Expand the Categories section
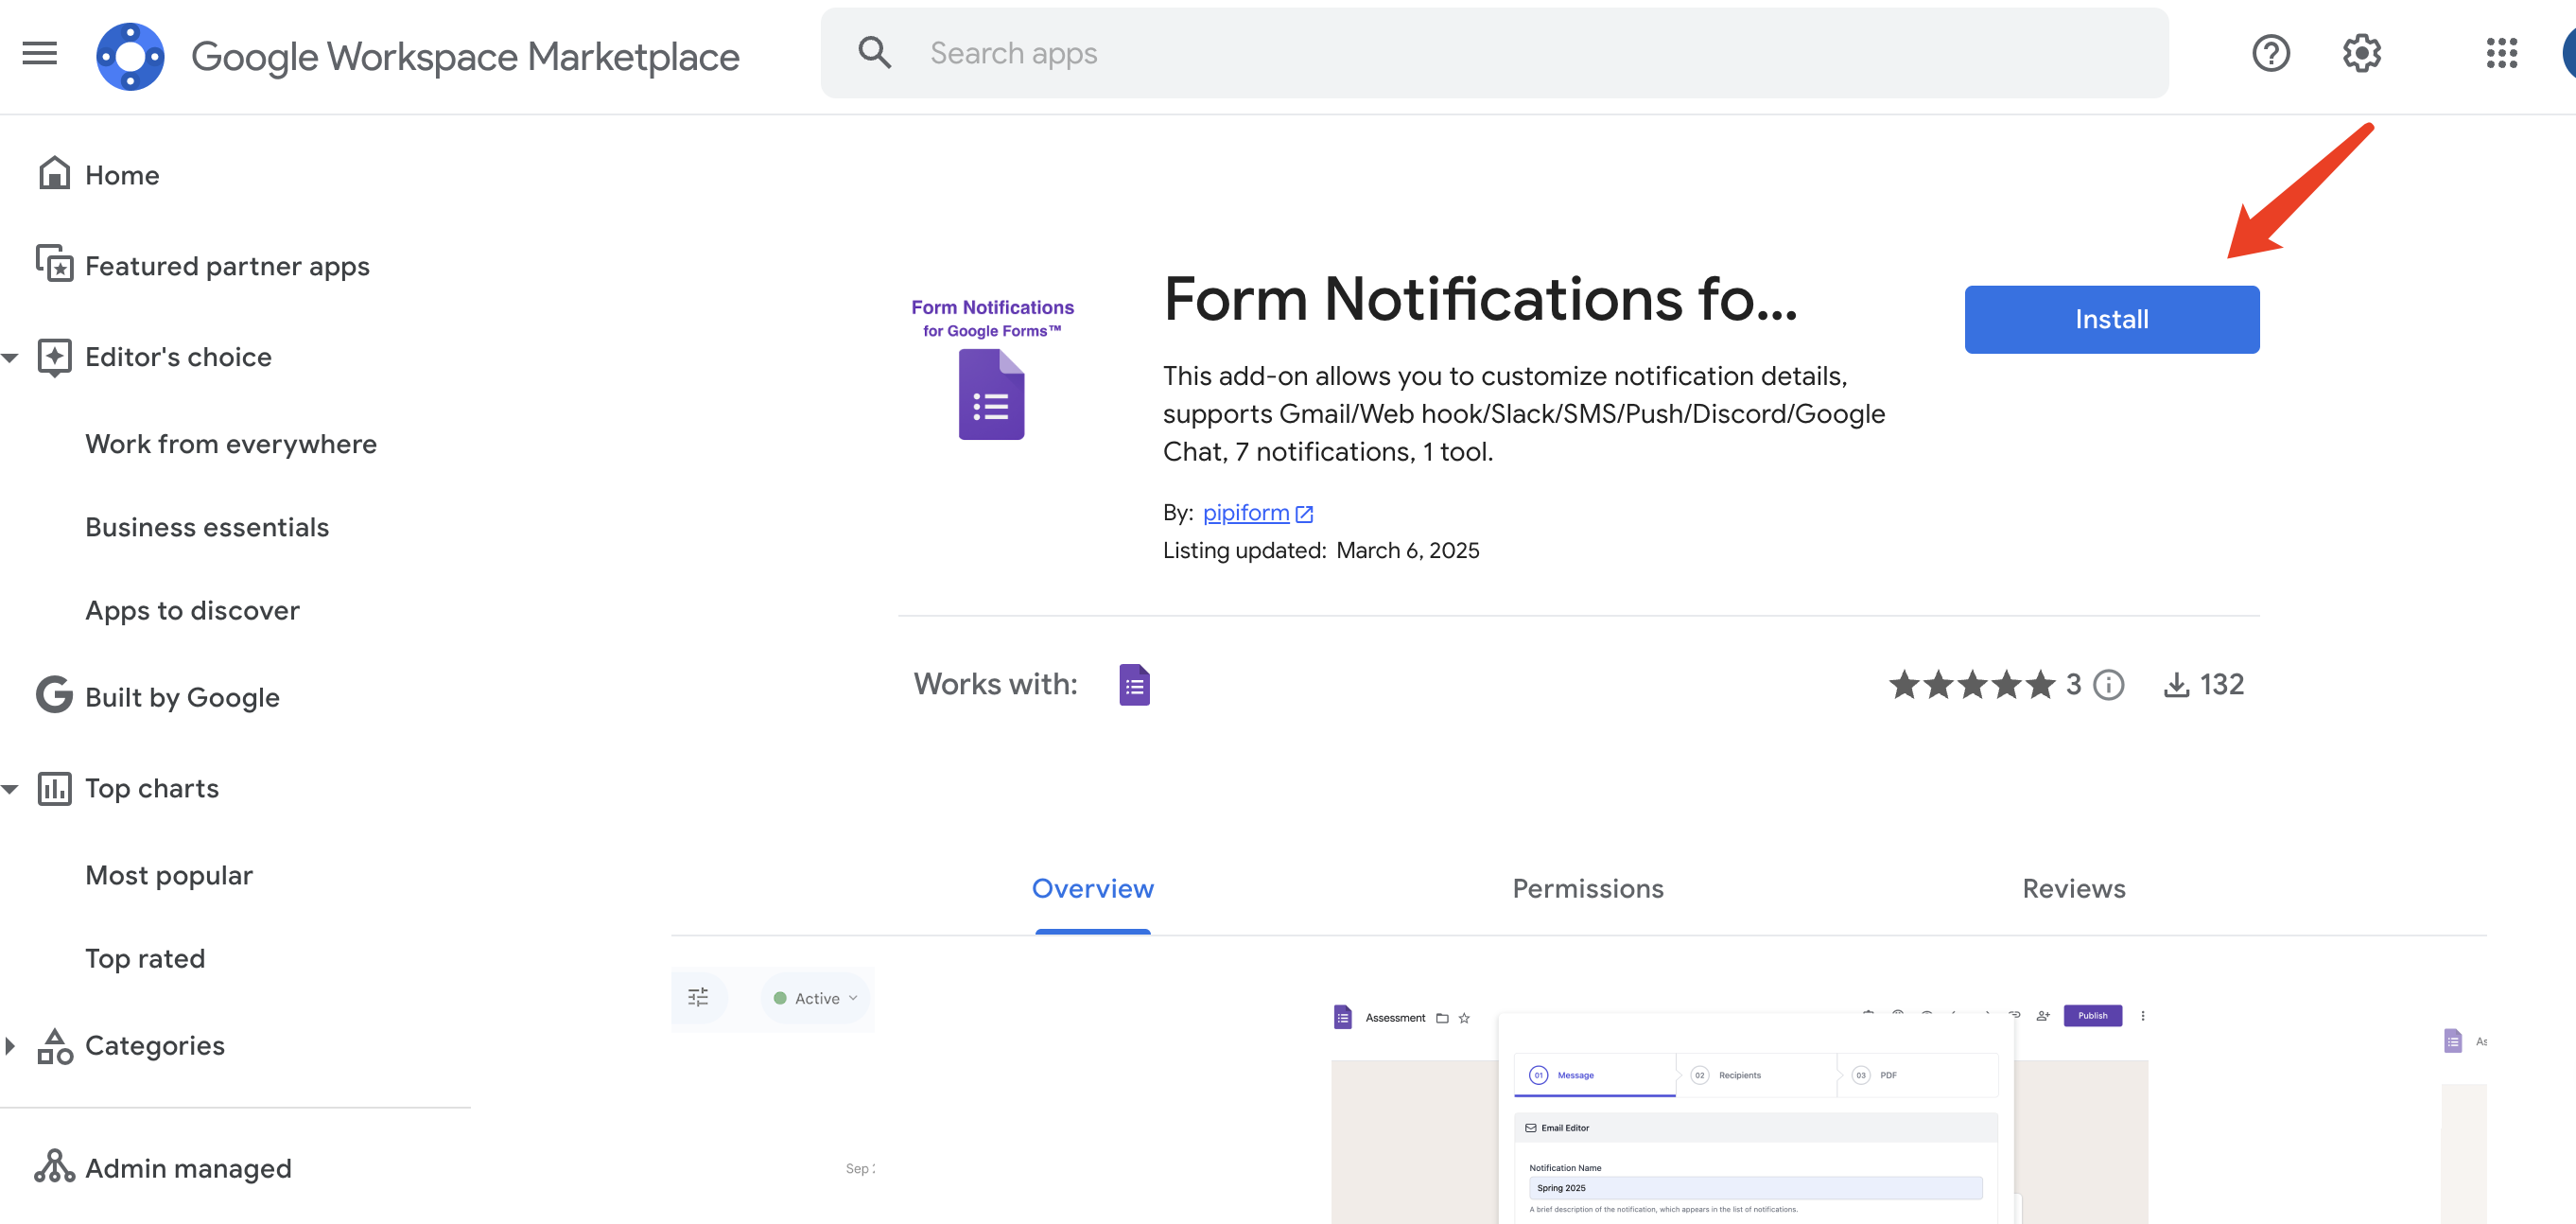This screenshot has width=2576, height=1224. click(11, 1045)
